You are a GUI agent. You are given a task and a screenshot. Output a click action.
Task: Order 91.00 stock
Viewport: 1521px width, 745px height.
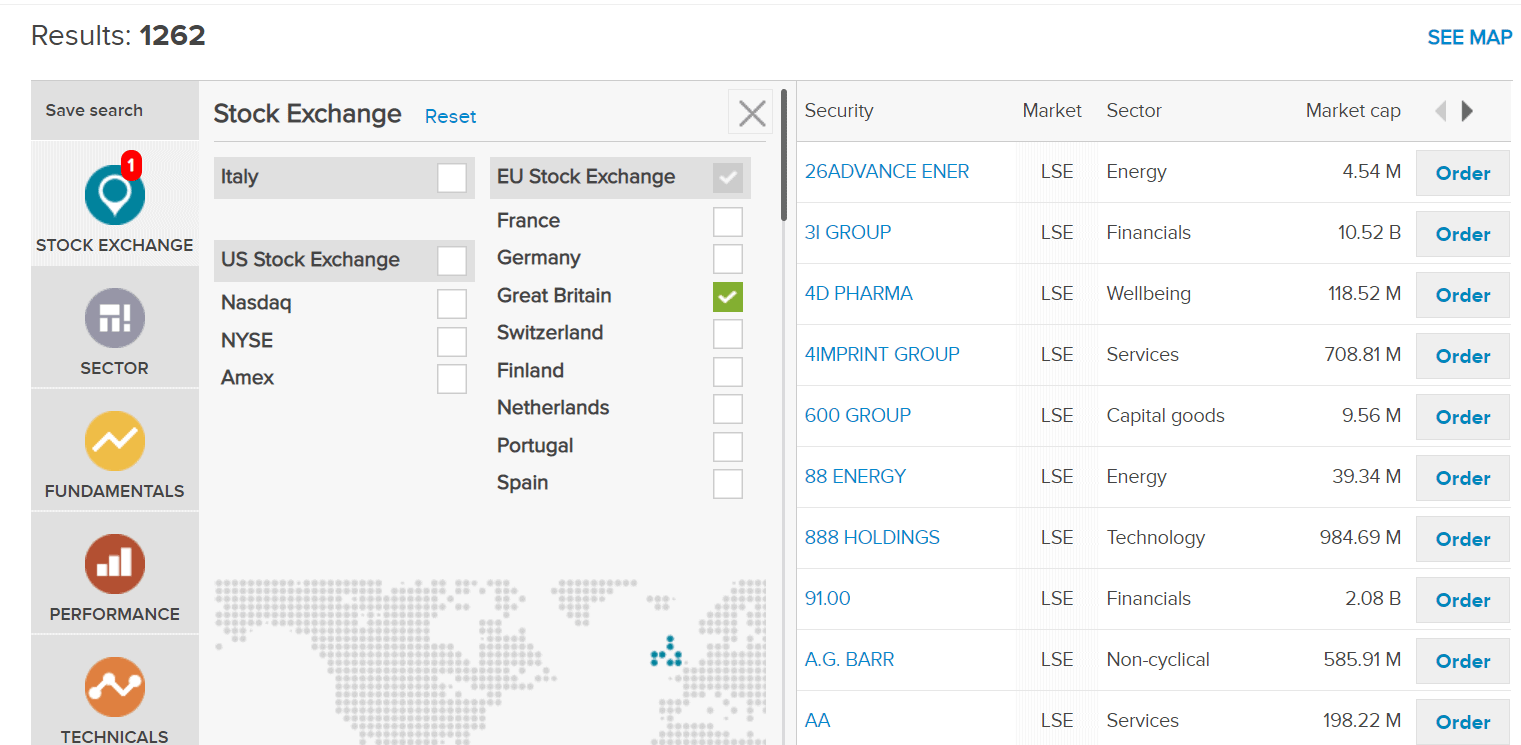click(1463, 600)
